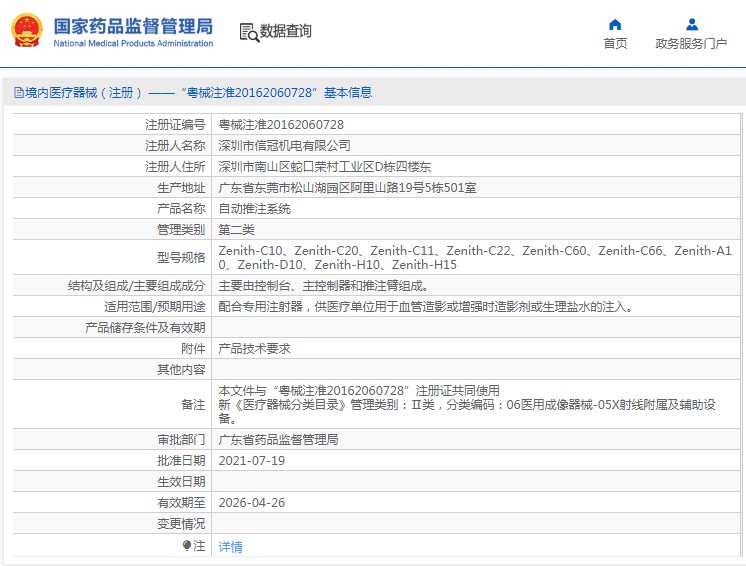
Task: Click the 数据查询 text label
Action: coord(286,32)
